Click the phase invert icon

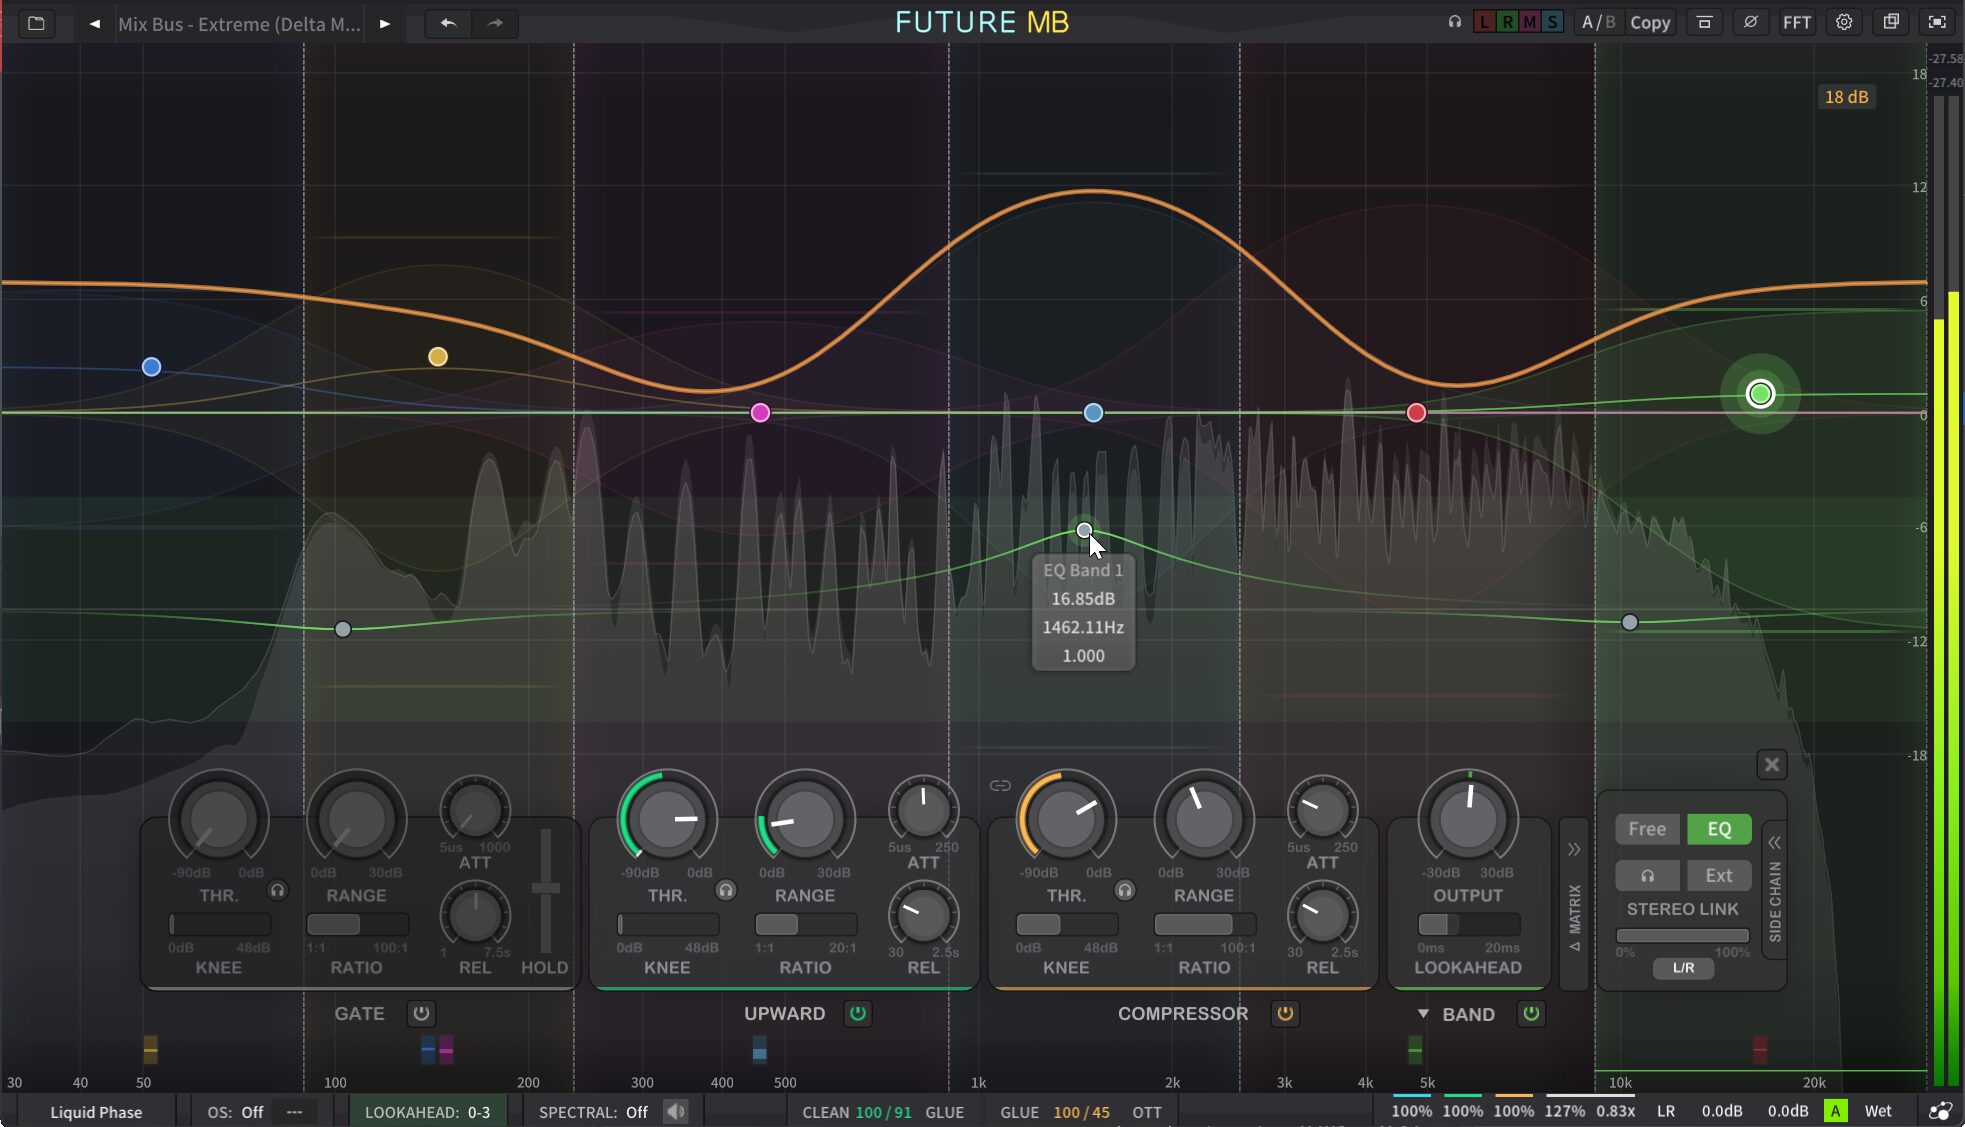click(1750, 22)
